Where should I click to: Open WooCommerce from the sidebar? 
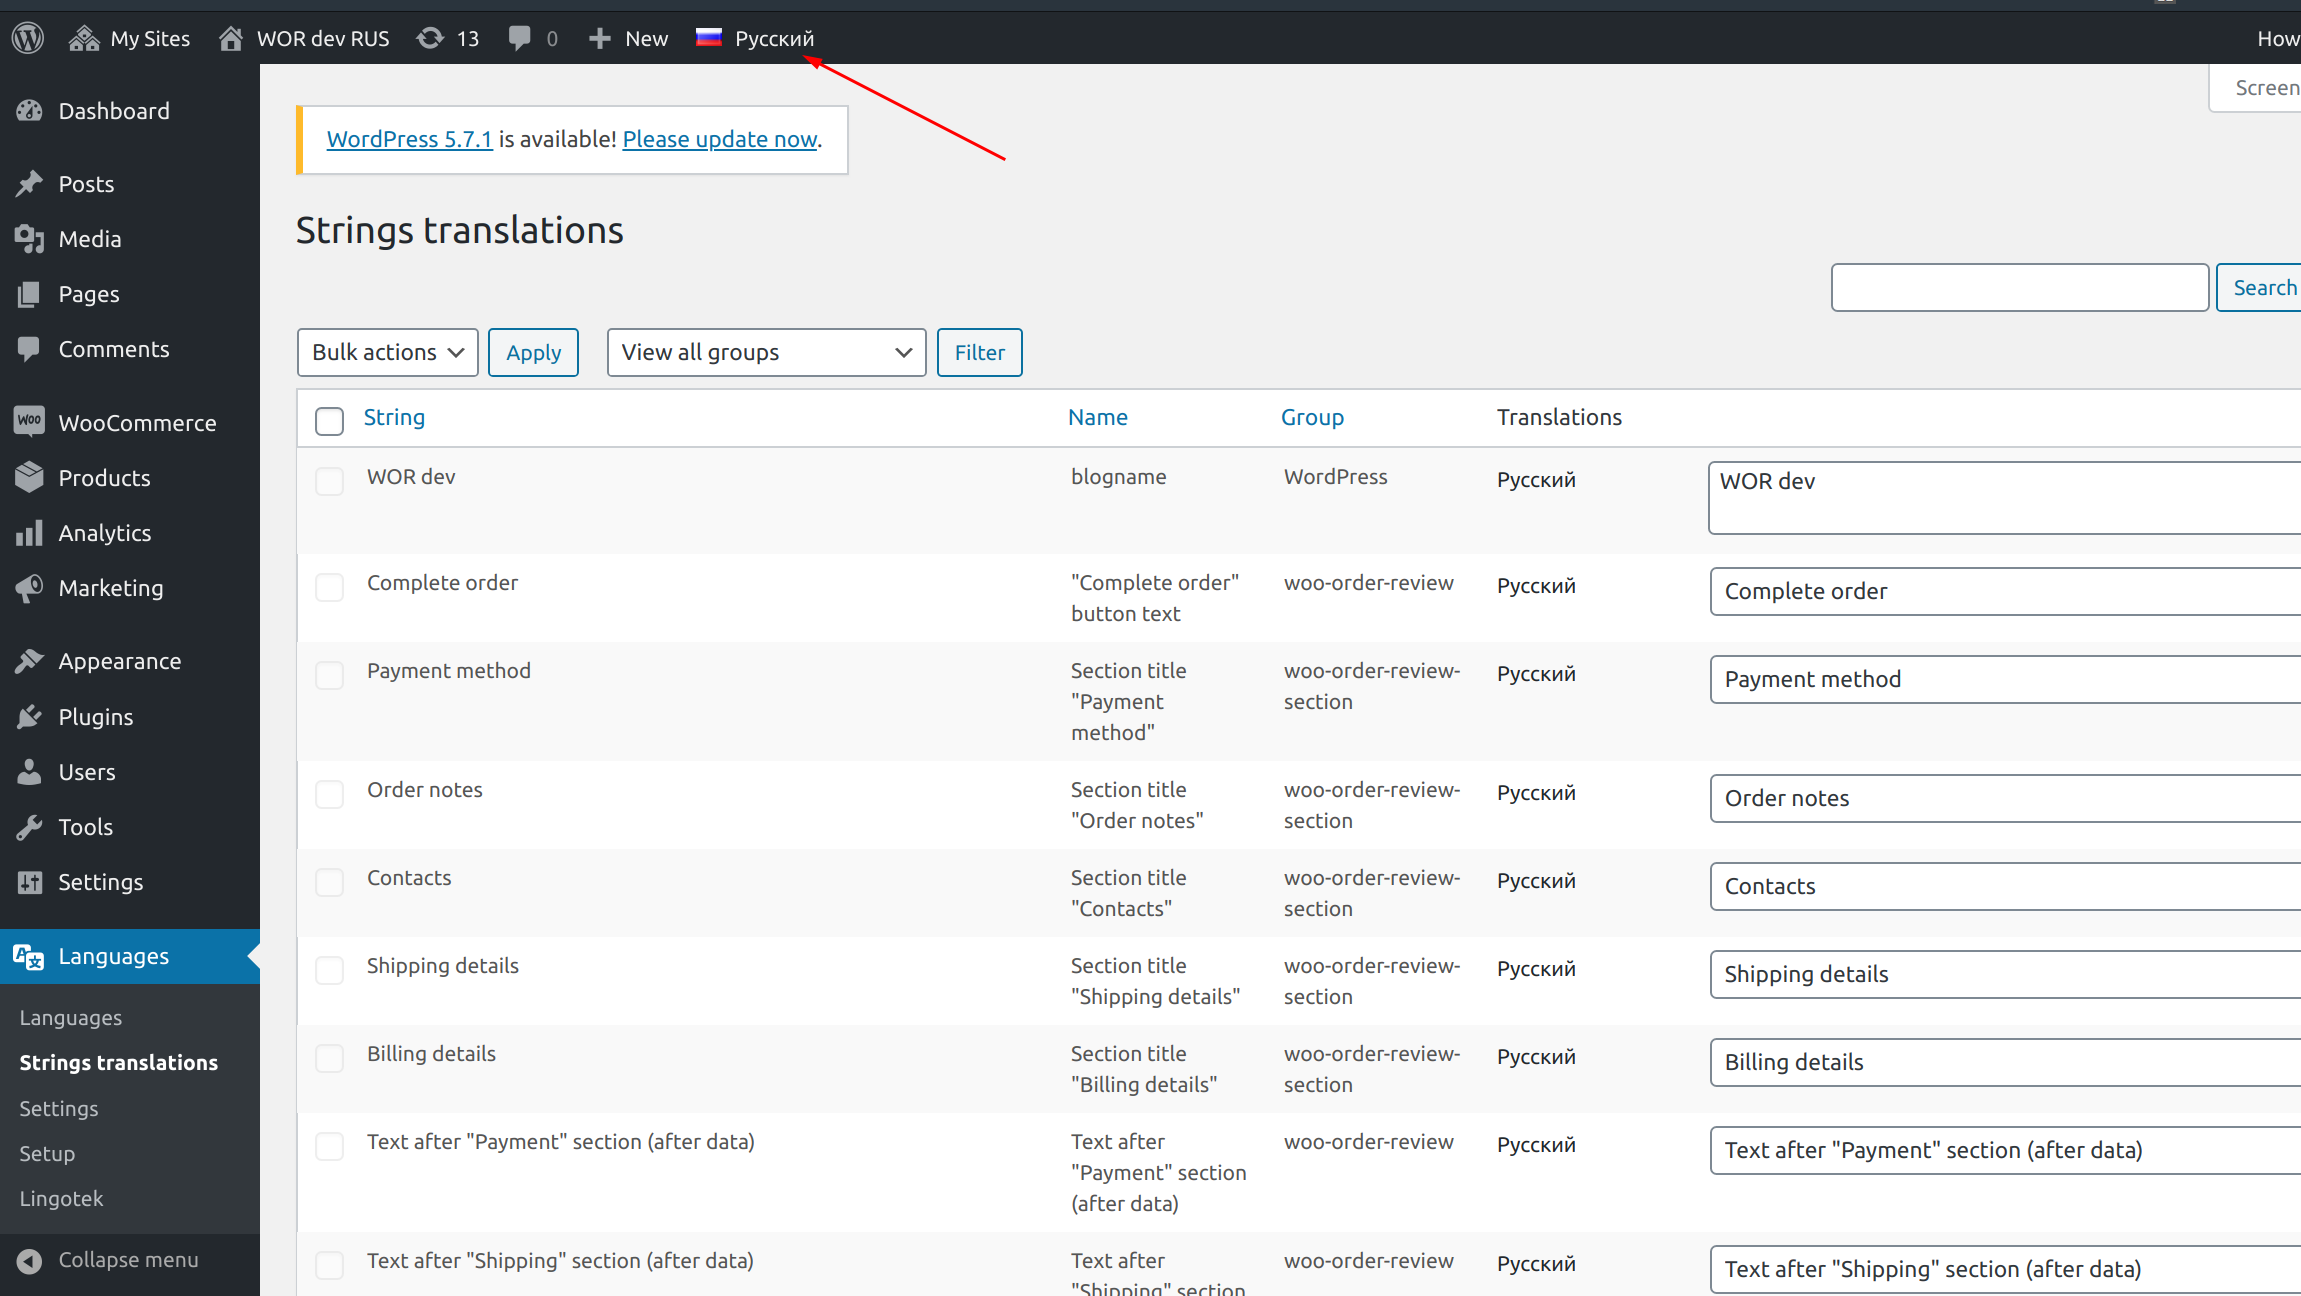click(x=136, y=423)
